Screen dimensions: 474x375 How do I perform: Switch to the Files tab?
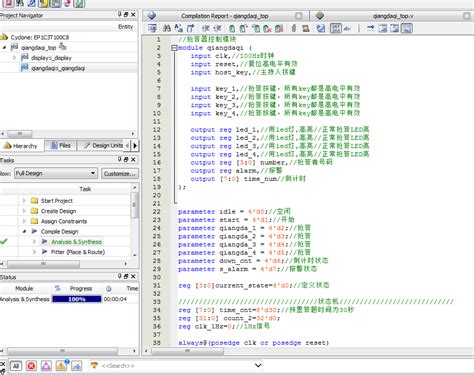click(60, 146)
